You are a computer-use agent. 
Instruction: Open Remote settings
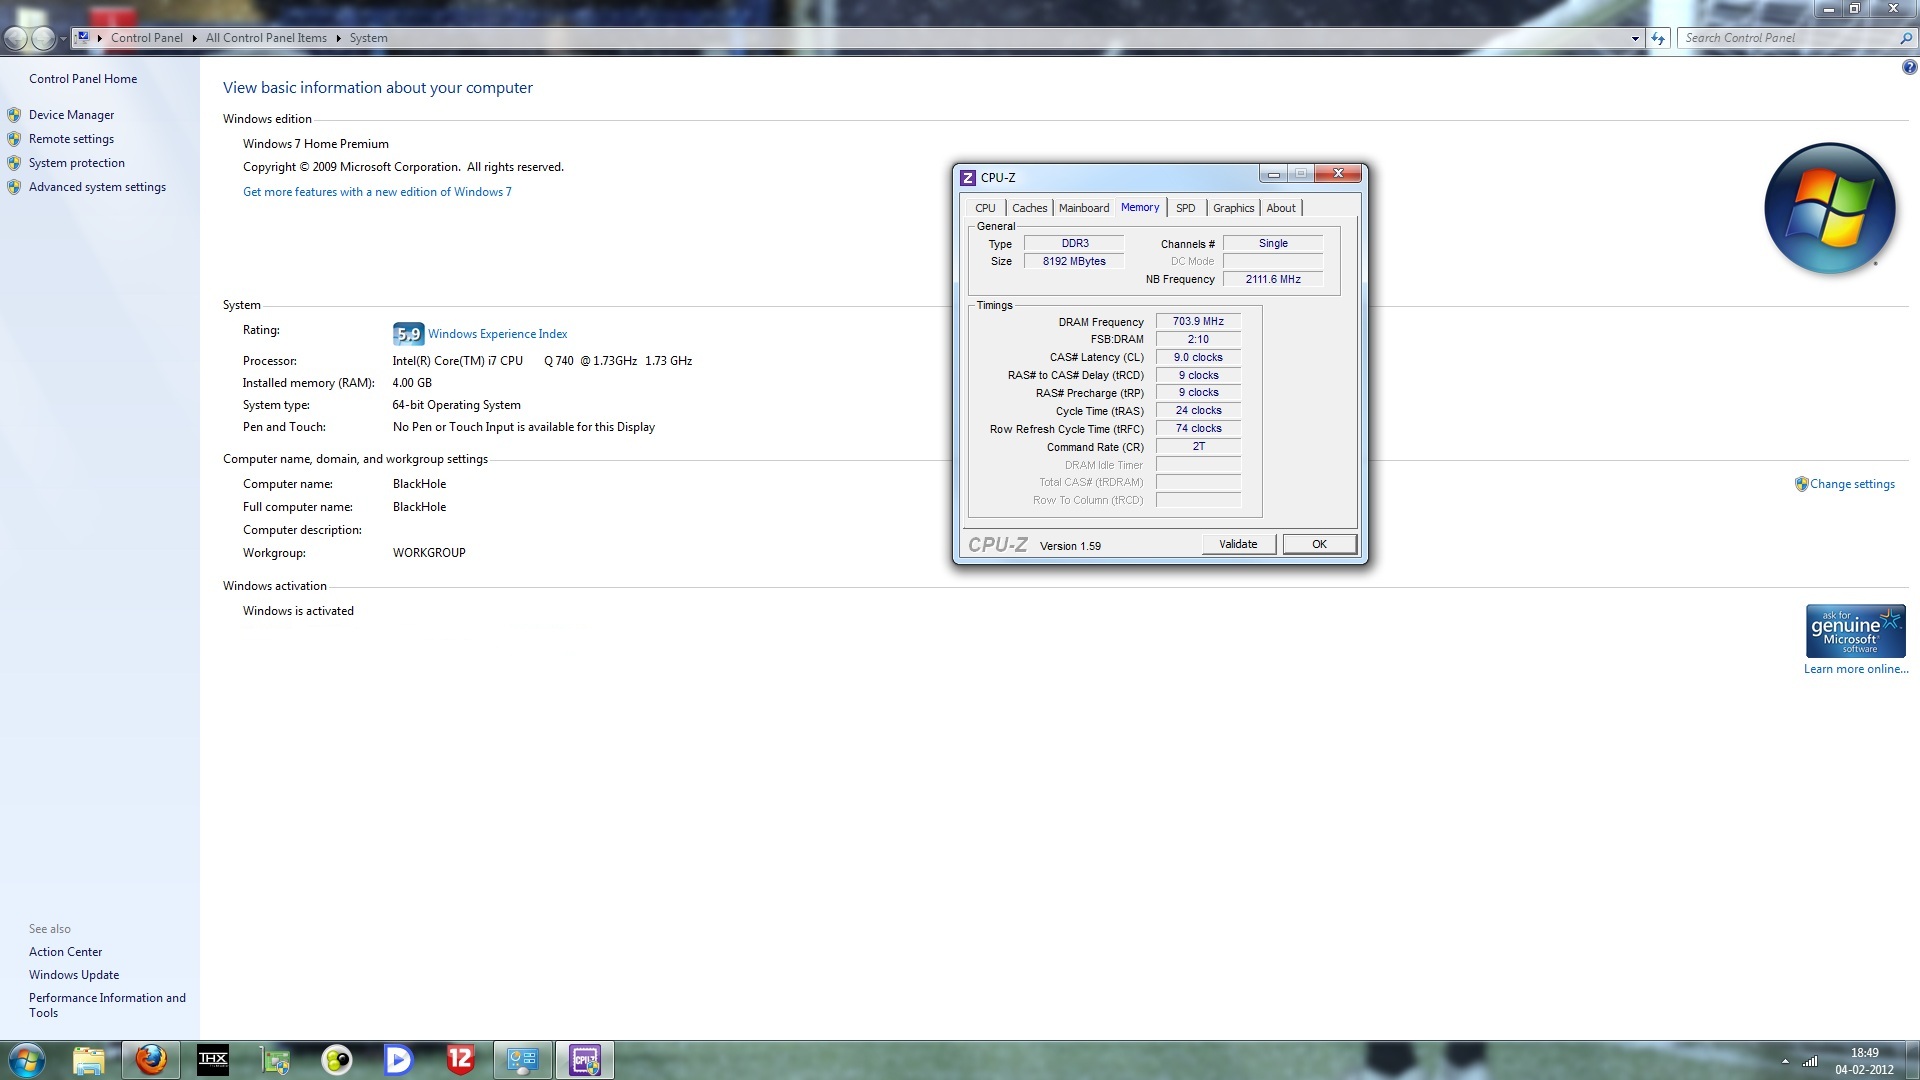click(71, 139)
